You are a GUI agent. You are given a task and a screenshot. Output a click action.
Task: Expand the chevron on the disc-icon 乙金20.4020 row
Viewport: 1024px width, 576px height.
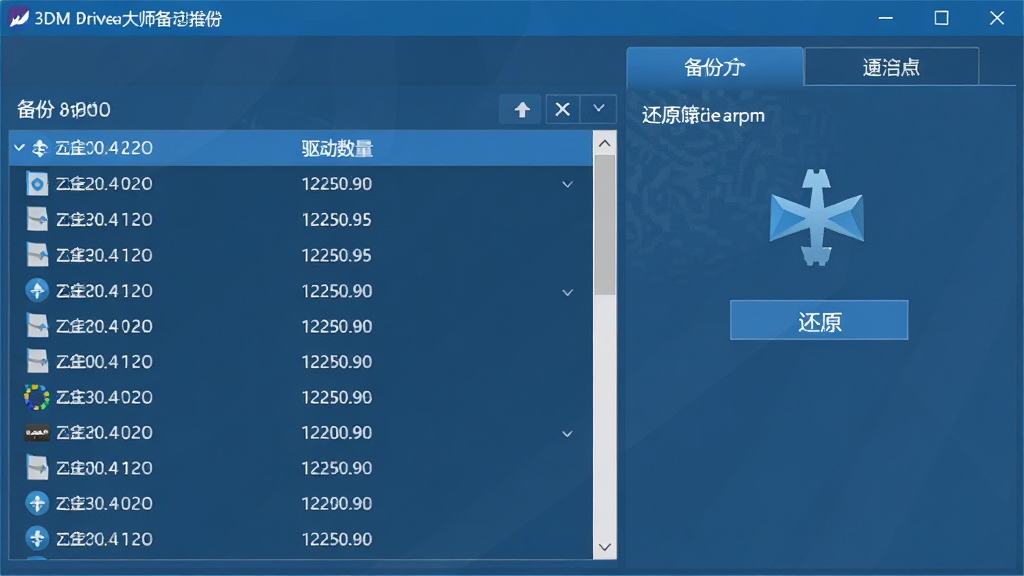(568, 185)
